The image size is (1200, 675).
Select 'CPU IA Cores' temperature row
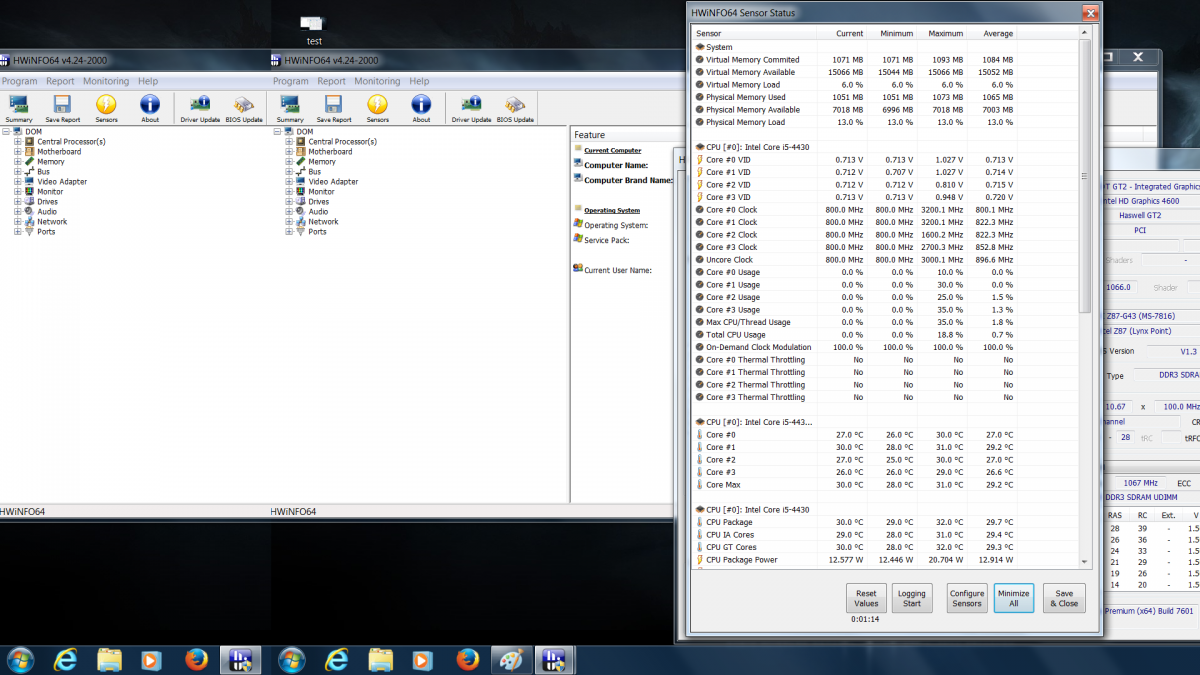pos(885,535)
